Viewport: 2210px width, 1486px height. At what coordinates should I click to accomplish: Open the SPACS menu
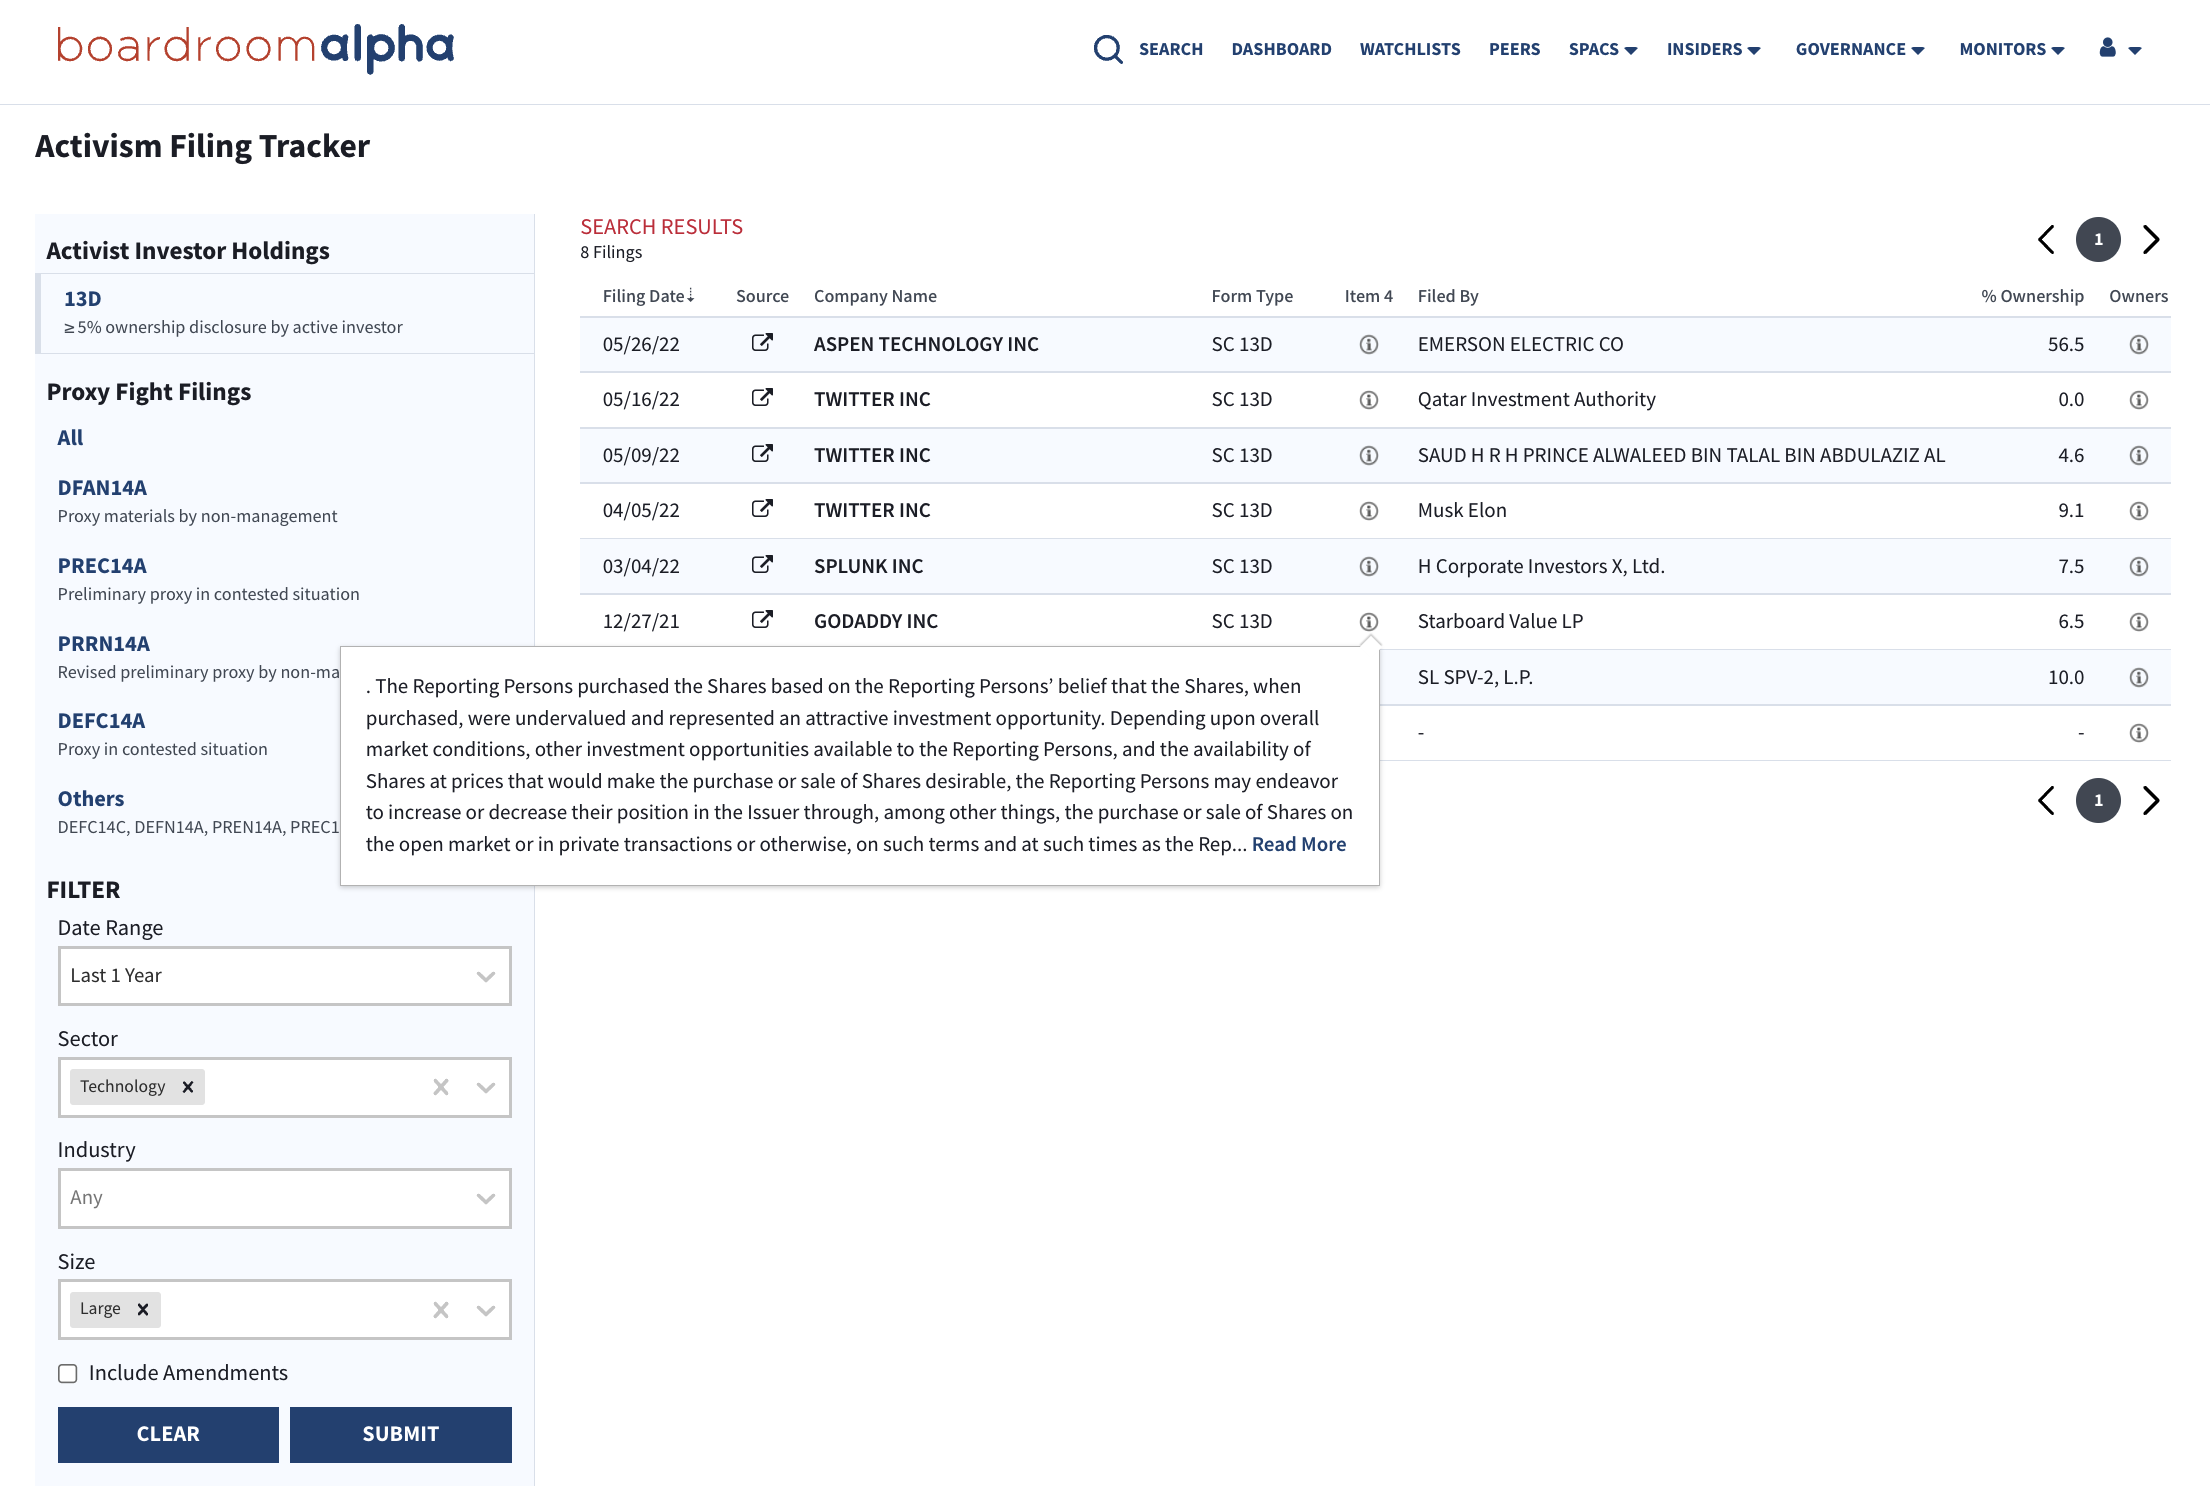tap(1602, 49)
